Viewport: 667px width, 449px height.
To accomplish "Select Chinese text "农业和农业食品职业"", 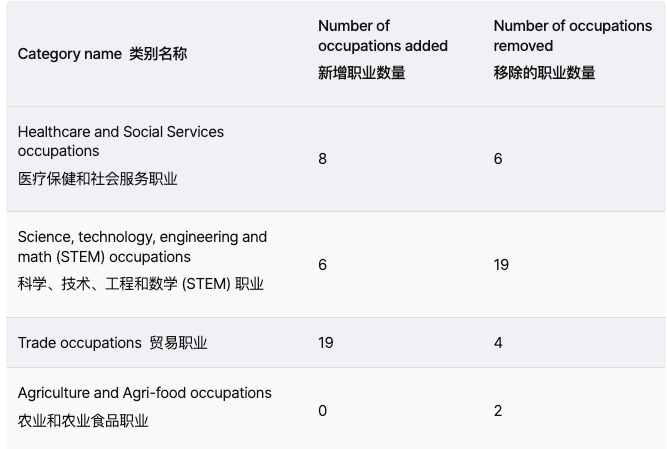I will click(82, 421).
